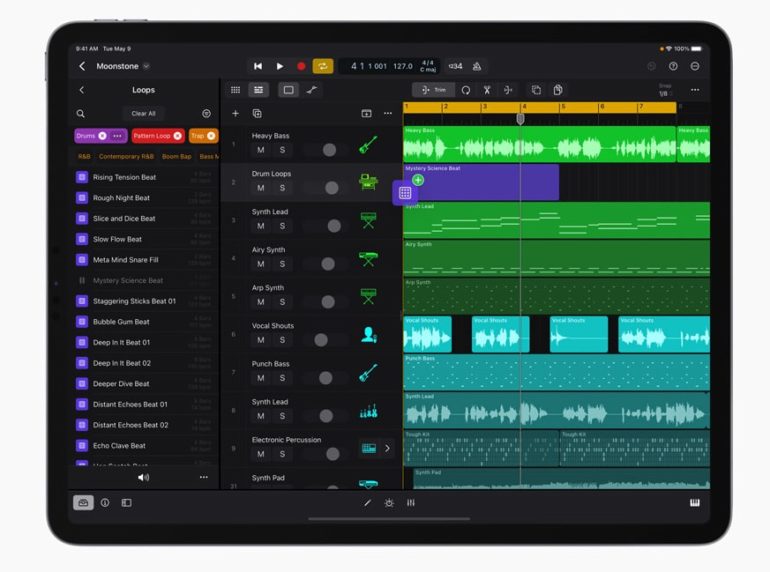This screenshot has height=572, width=770.
Task: Solo the Synth Lead track 3
Action: [x=282, y=226]
